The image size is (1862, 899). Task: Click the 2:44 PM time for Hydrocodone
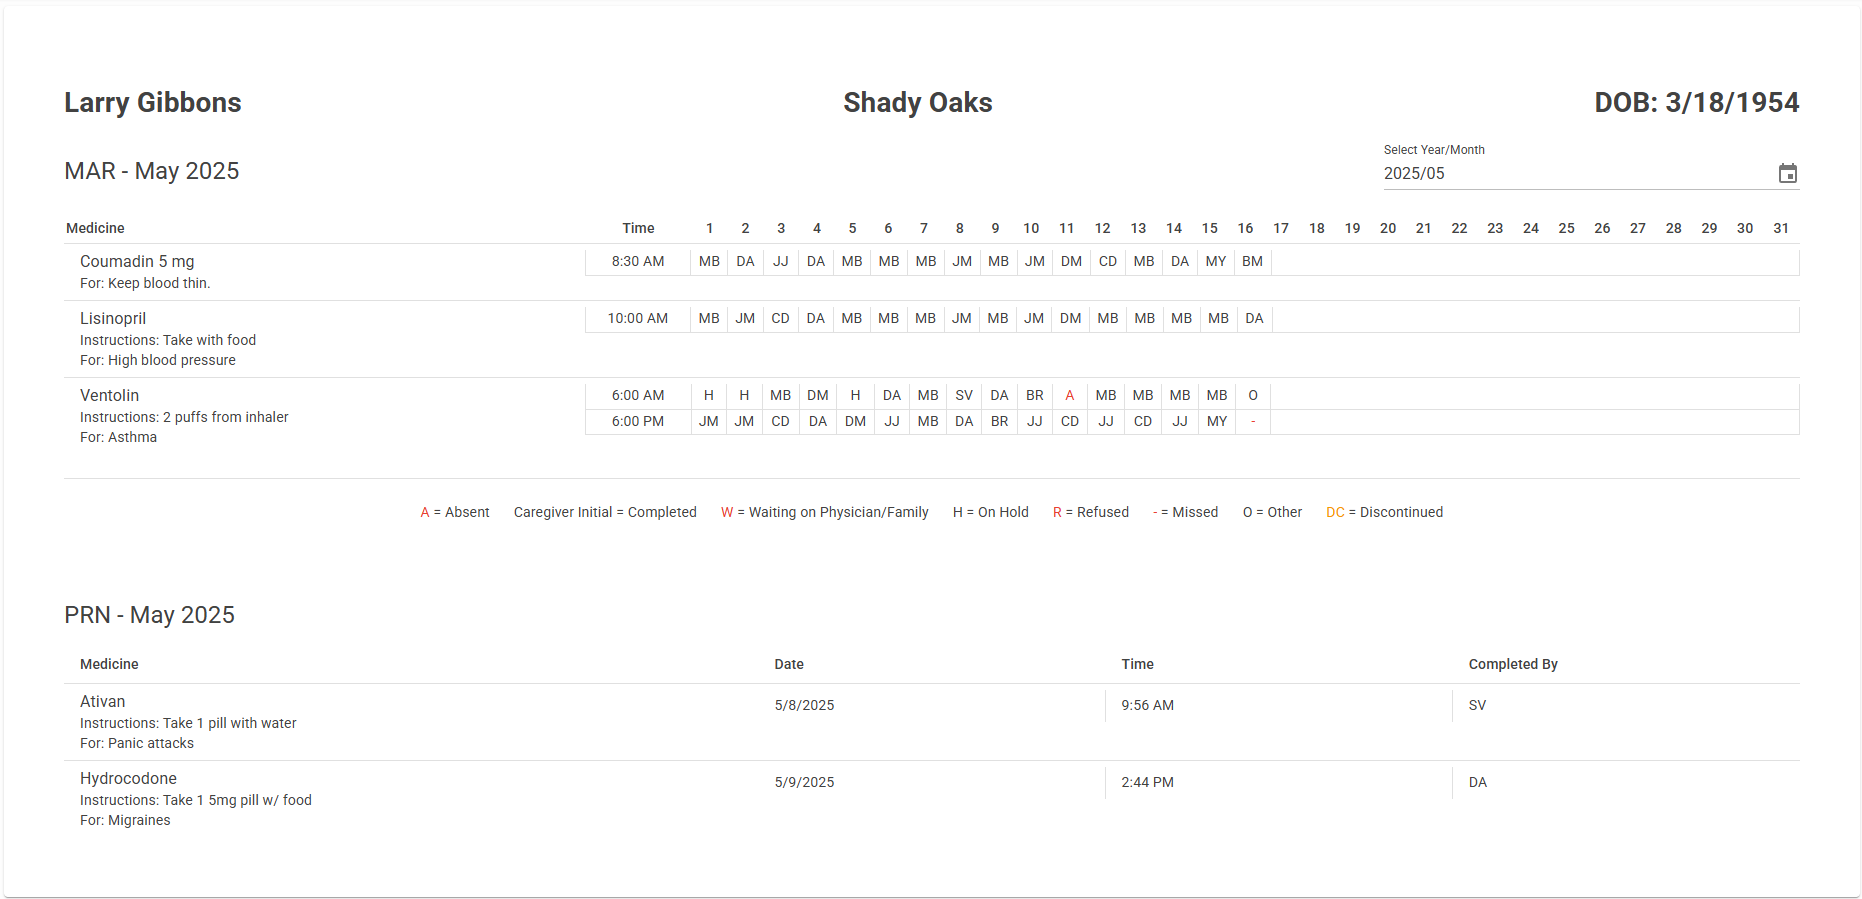(x=1147, y=783)
